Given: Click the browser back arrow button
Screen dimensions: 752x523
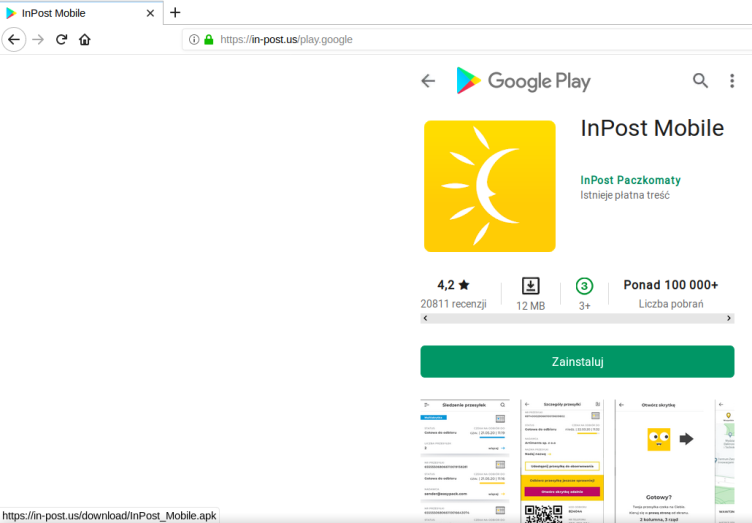Looking at the screenshot, I should tap(13, 39).
